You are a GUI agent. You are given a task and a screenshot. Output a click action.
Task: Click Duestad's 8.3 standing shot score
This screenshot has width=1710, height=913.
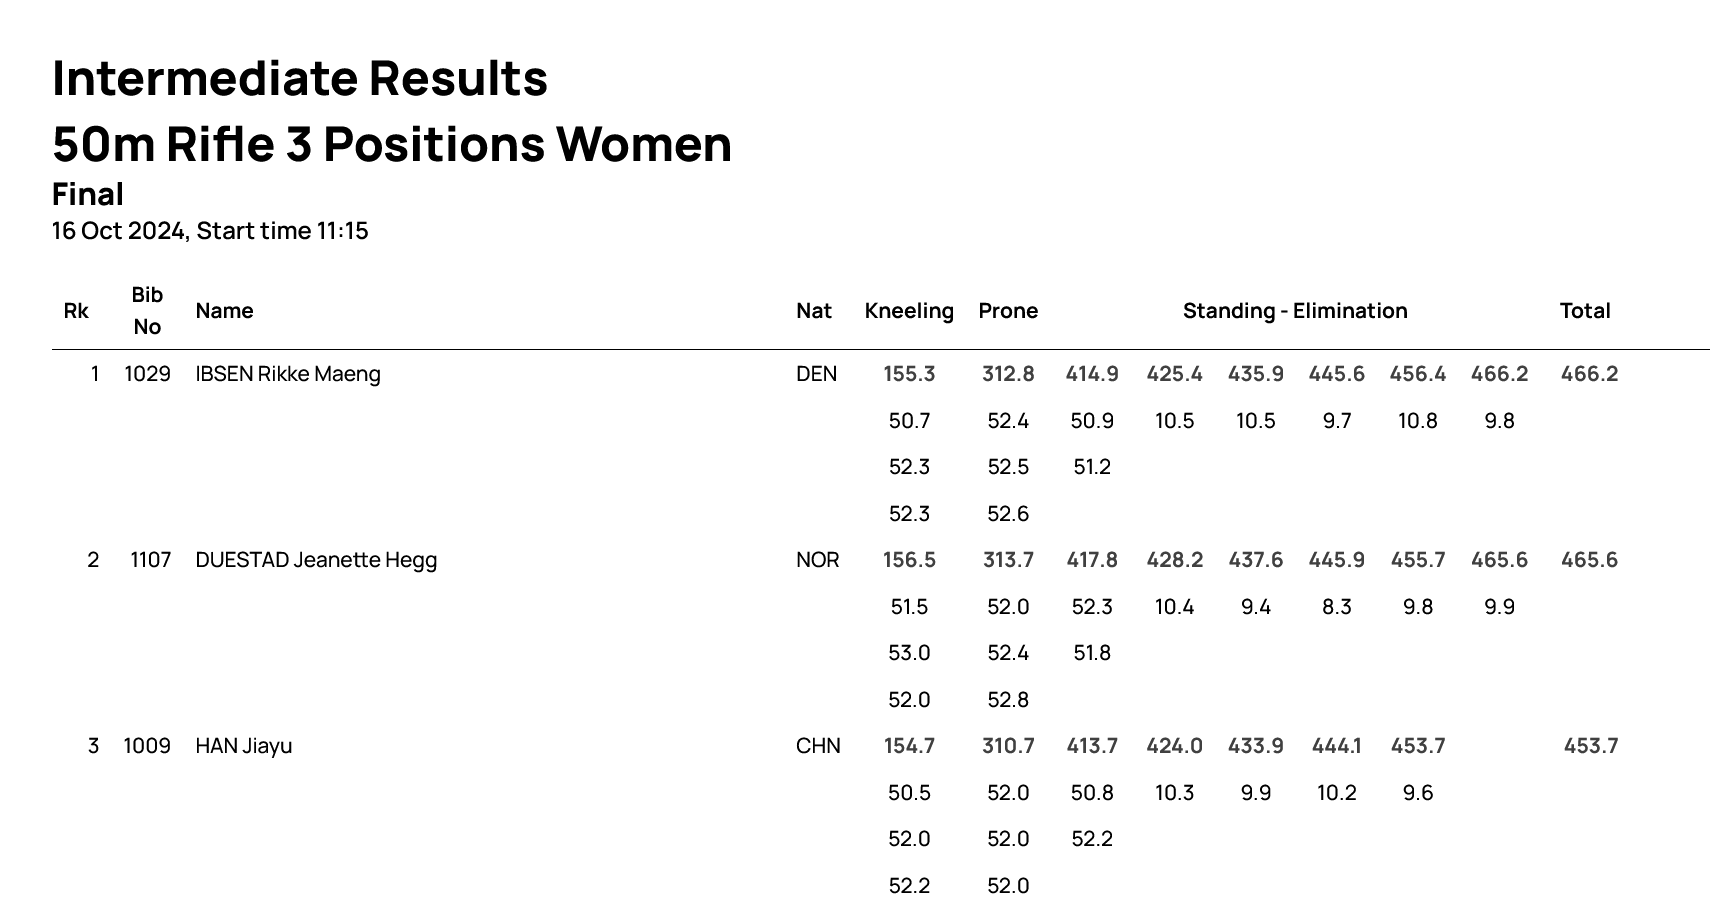1337,607
